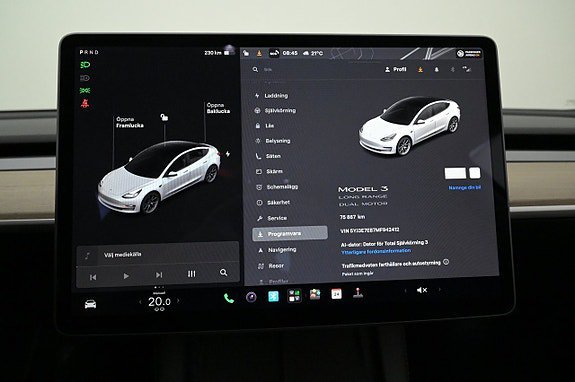Open Bluetooth settings icon

[453, 69]
